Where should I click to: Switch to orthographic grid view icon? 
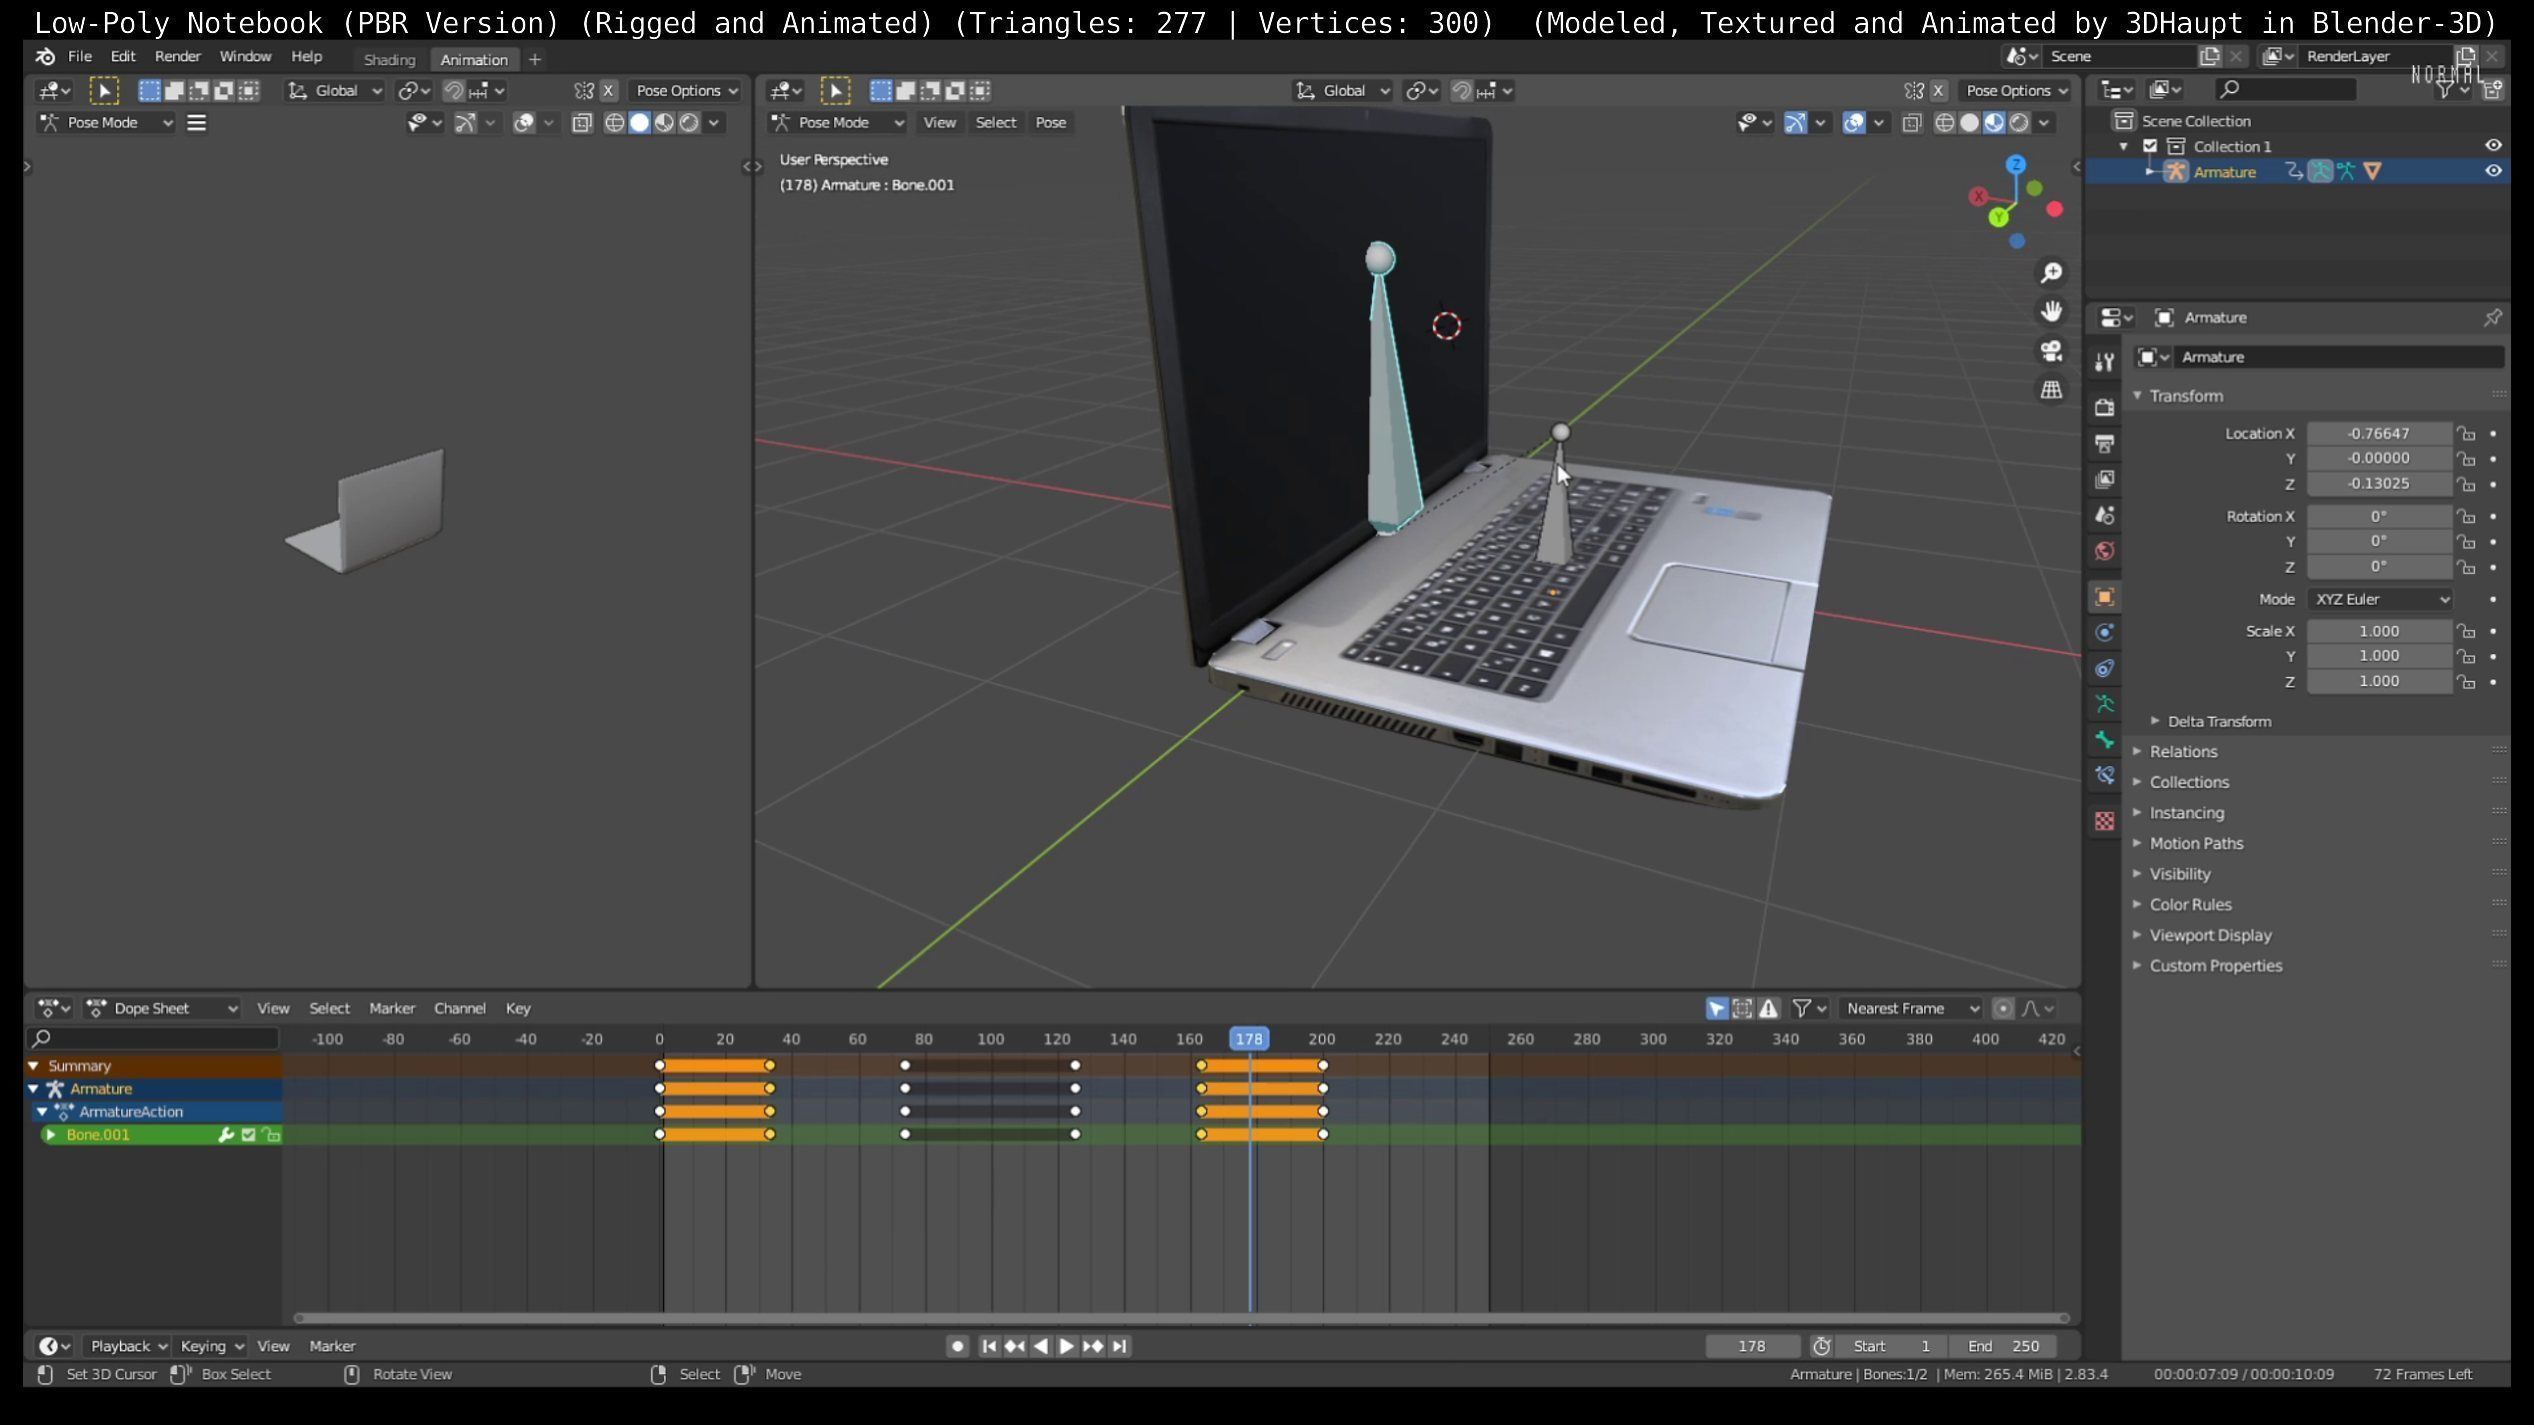pos(2051,390)
